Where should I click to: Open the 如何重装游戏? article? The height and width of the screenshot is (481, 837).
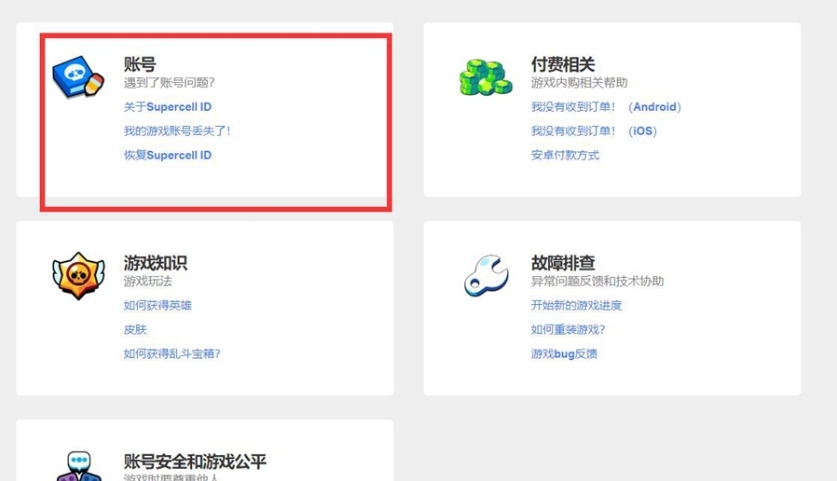click(568, 329)
